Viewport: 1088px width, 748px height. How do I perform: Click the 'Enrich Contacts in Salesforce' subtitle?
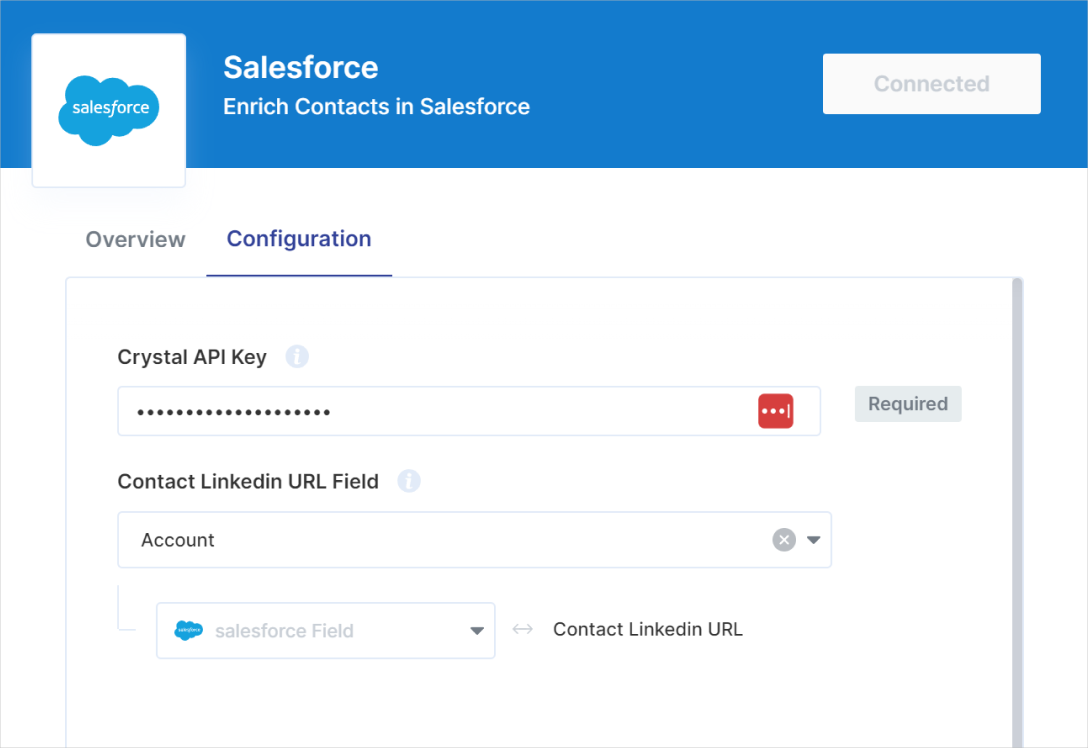[x=376, y=107]
